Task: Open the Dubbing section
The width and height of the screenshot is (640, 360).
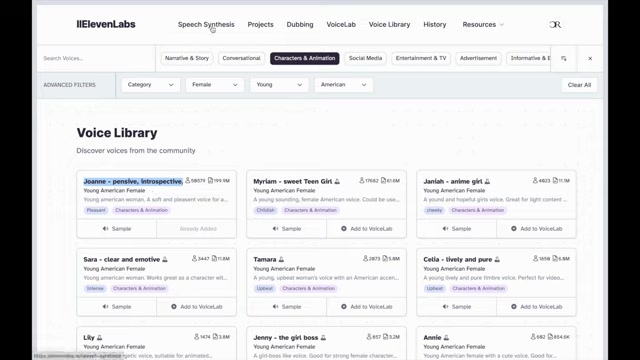Action: [300, 24]
